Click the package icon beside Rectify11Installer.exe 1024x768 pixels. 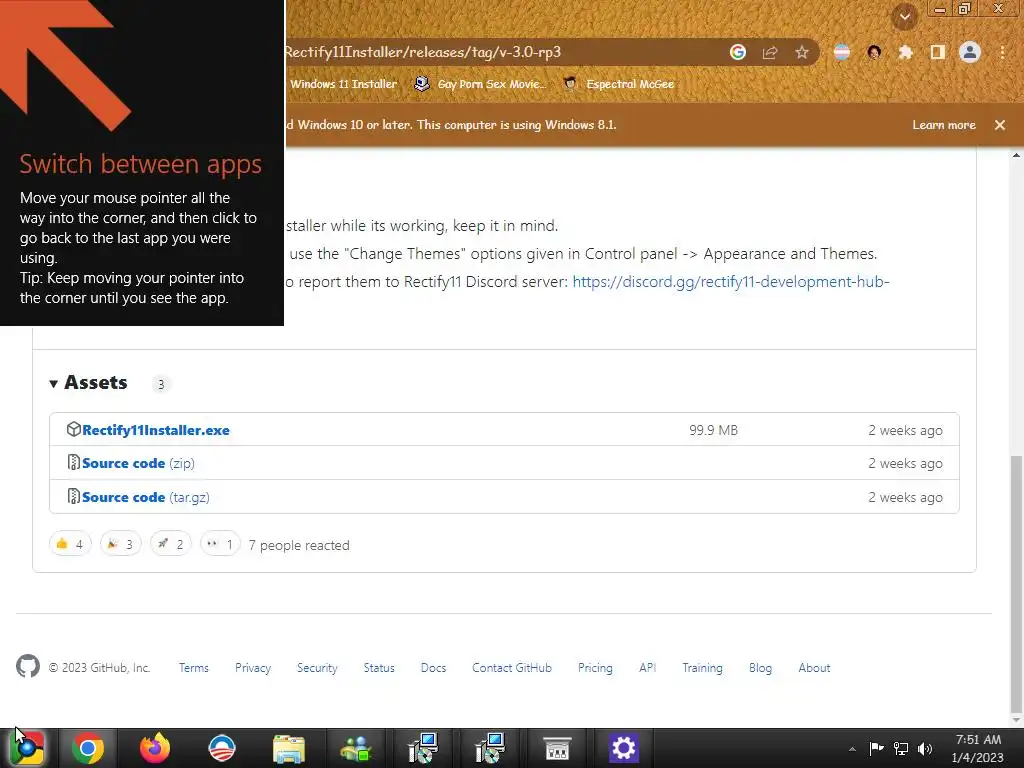[73, 430]
